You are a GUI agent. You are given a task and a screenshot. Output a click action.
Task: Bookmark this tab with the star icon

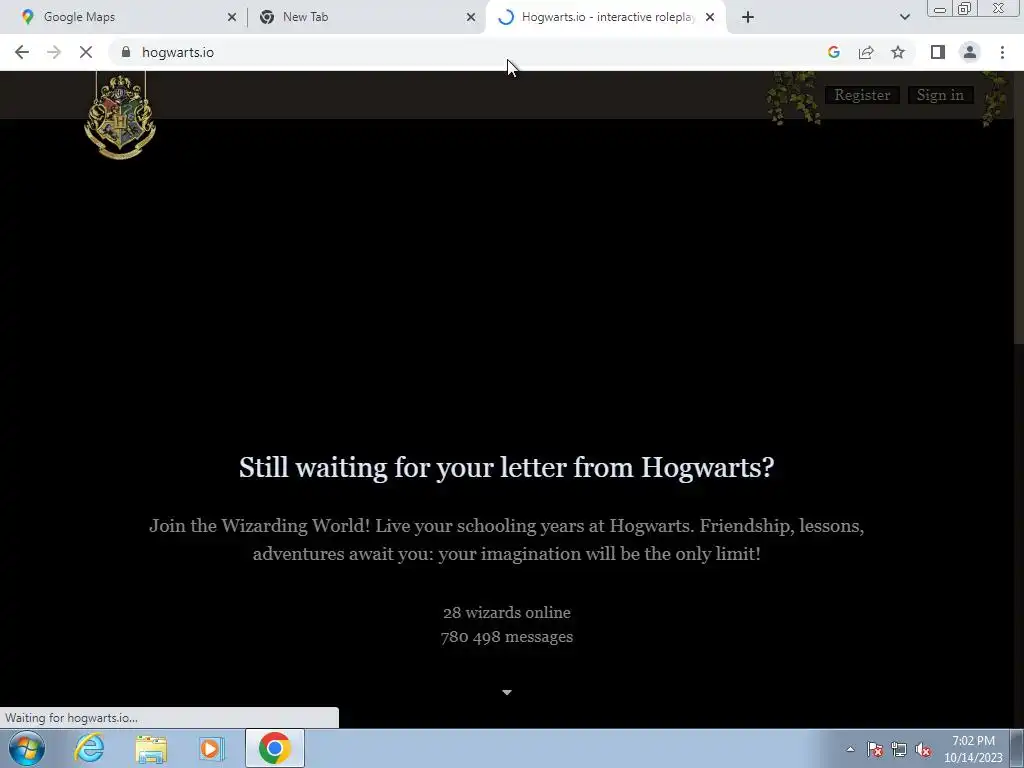click(x=898, y=52)
